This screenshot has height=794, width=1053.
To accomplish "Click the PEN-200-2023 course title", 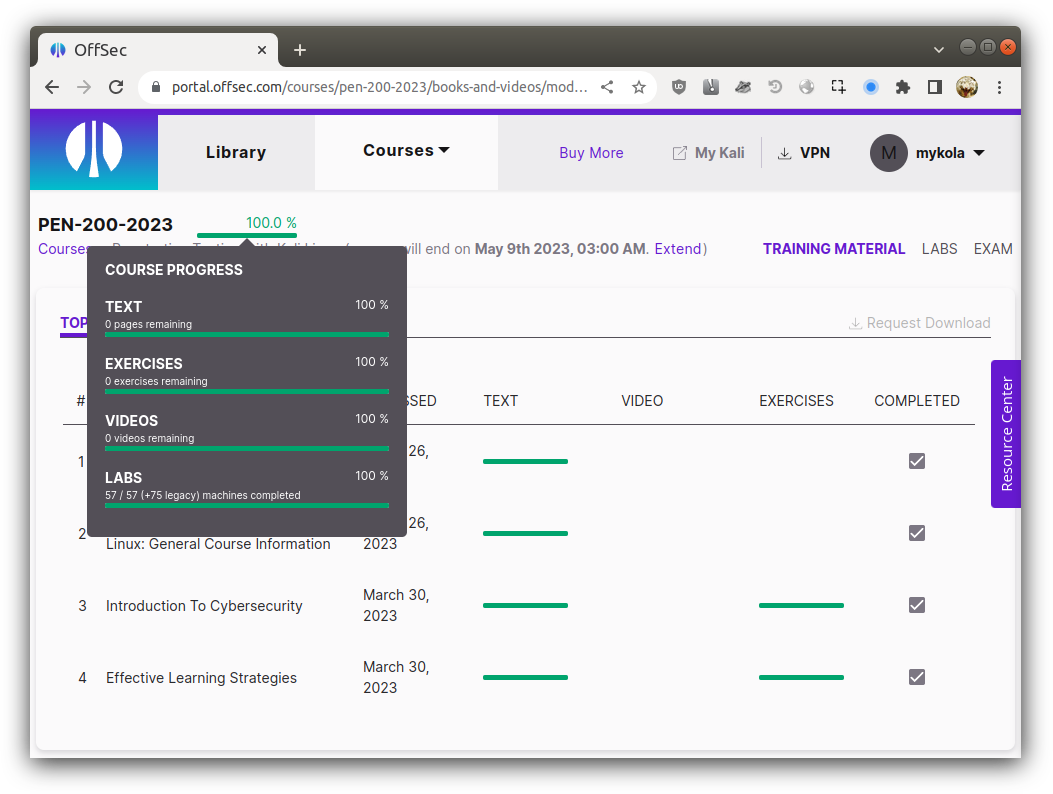I will click(105, 224).
